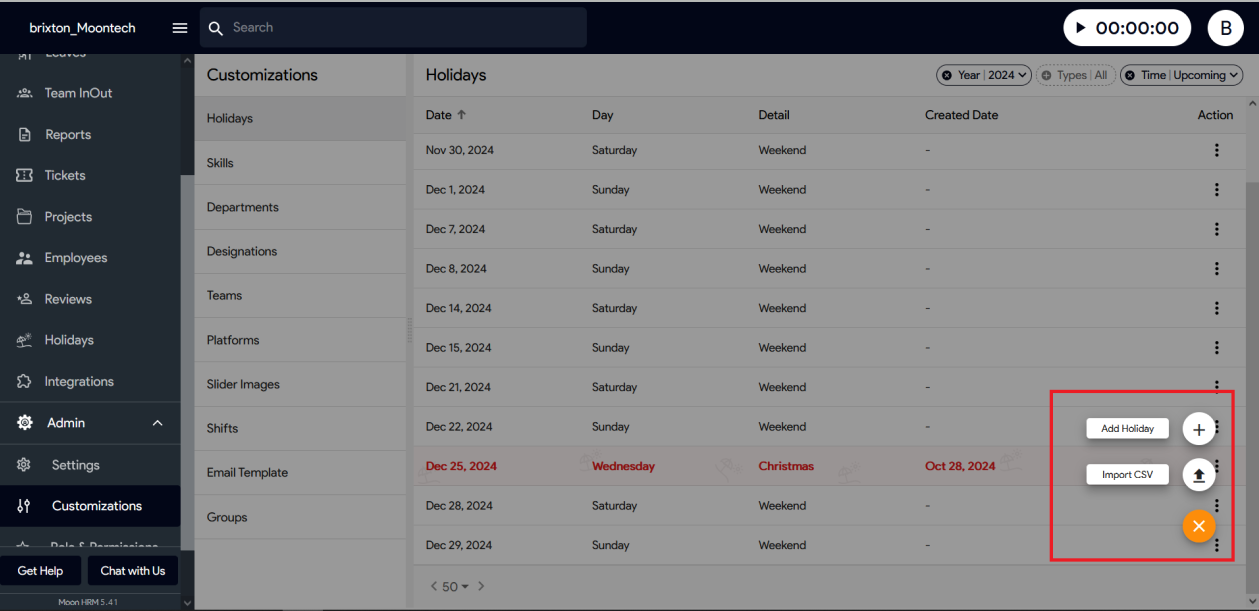Image resolution: width=1259 pixels, height=611 pixels.
Task: Sort holidays by Date column arrow
Action: [x=461, y=115]
